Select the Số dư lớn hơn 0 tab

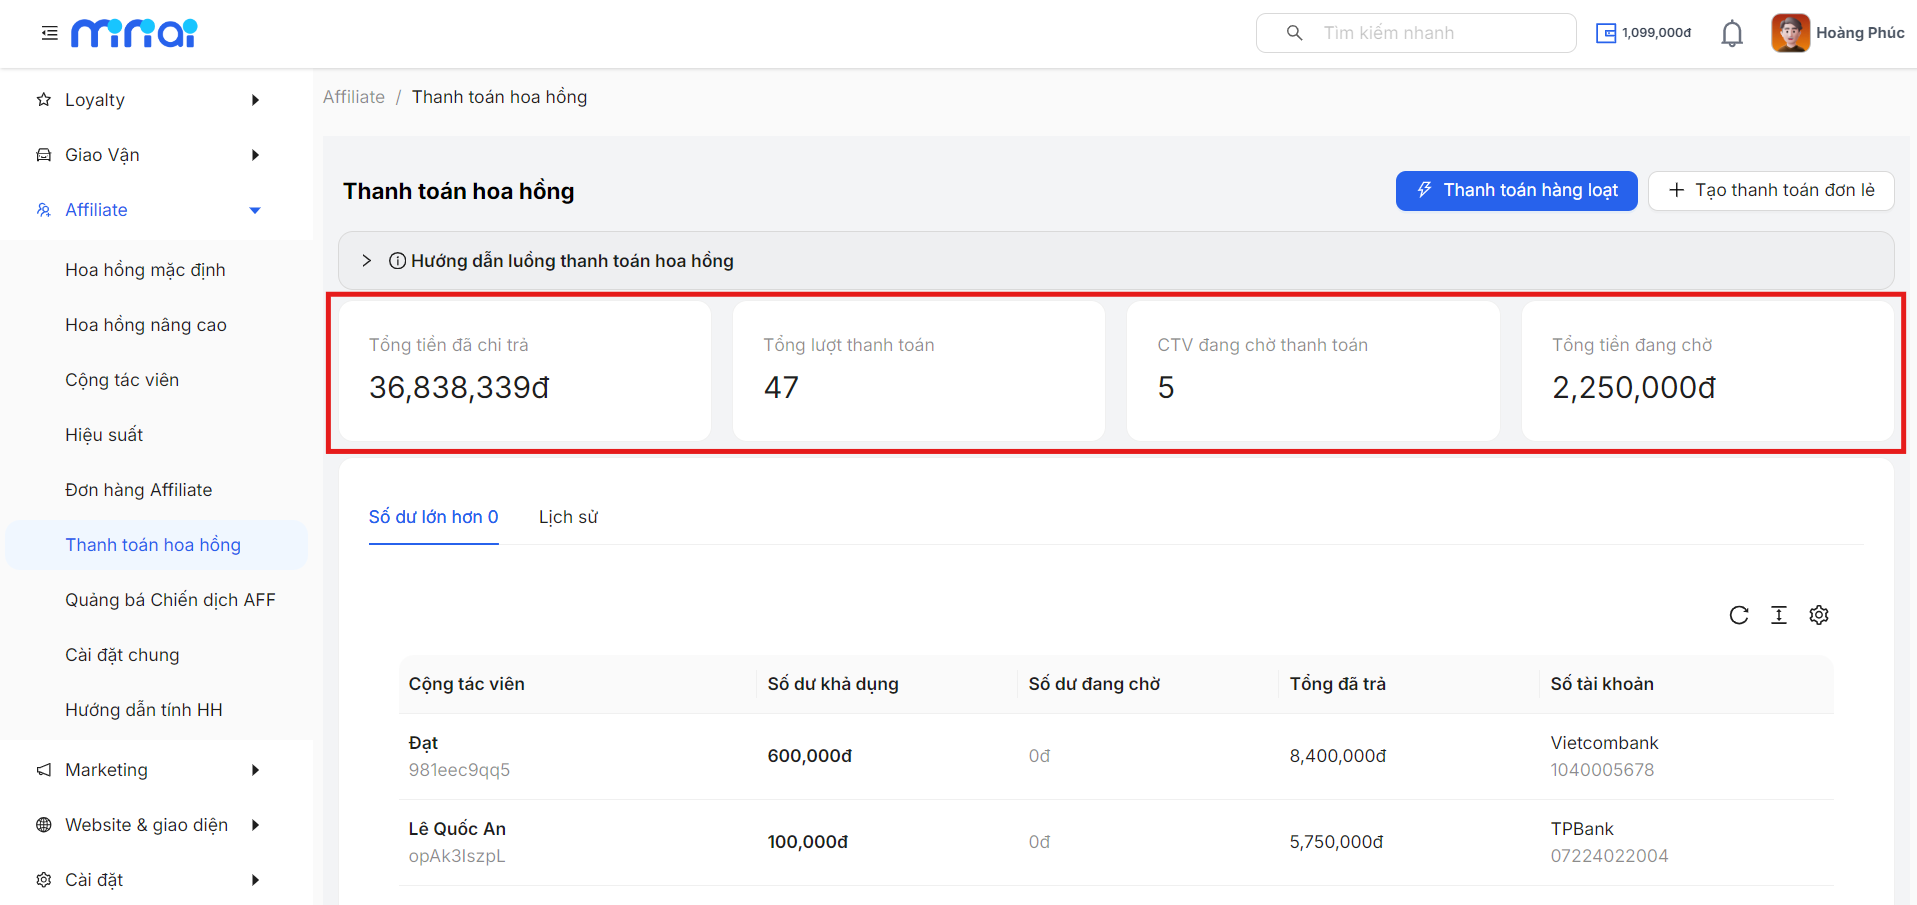click(x=433, y=517)
